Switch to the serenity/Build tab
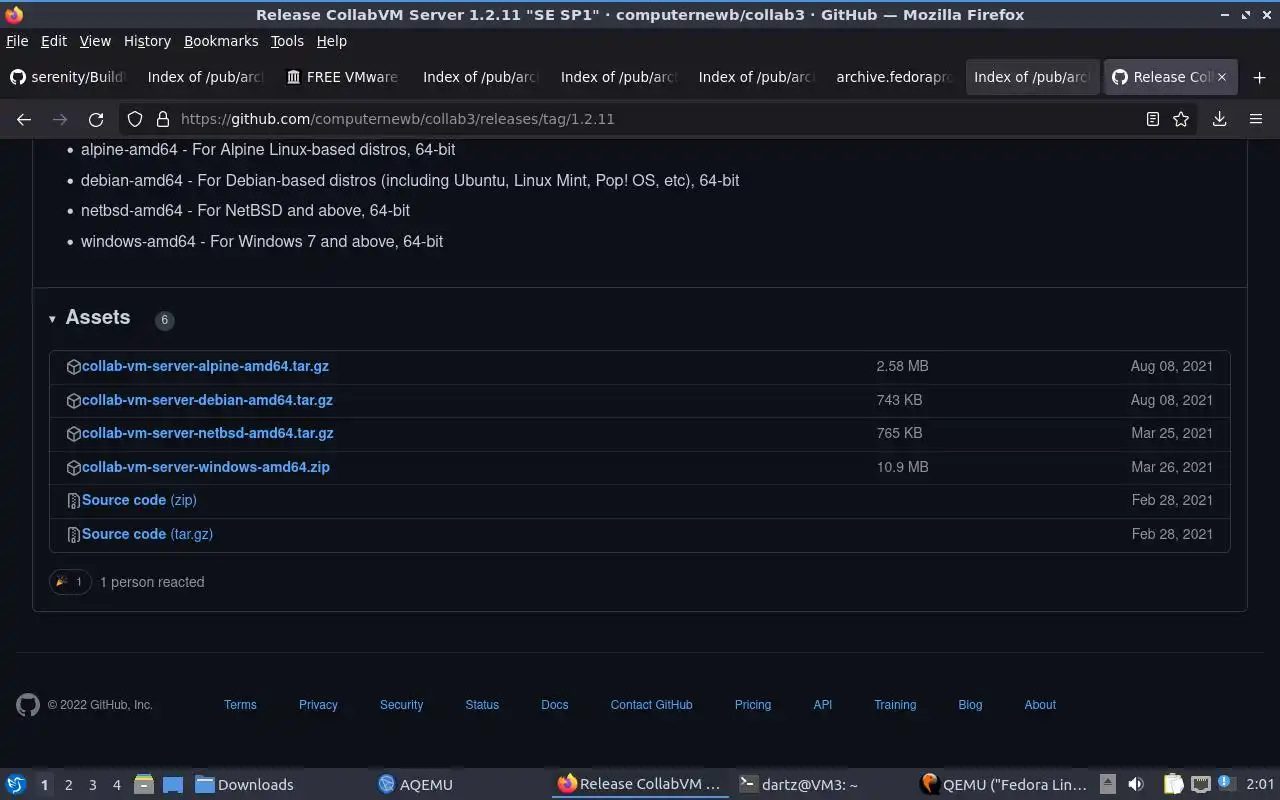1280x800 pixels. coord(68,77)
